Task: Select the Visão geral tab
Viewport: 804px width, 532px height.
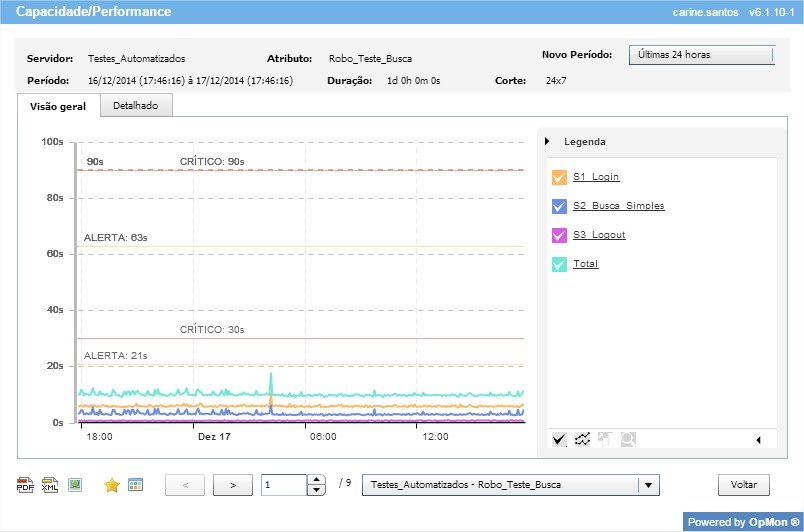Action: 58,106
